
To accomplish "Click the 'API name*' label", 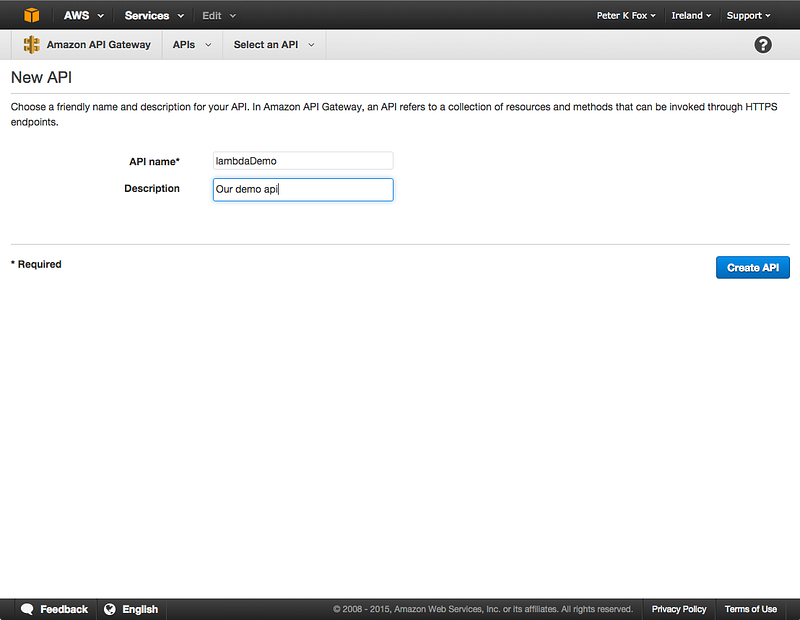I will pyautogui.click(x=154, y=162).
